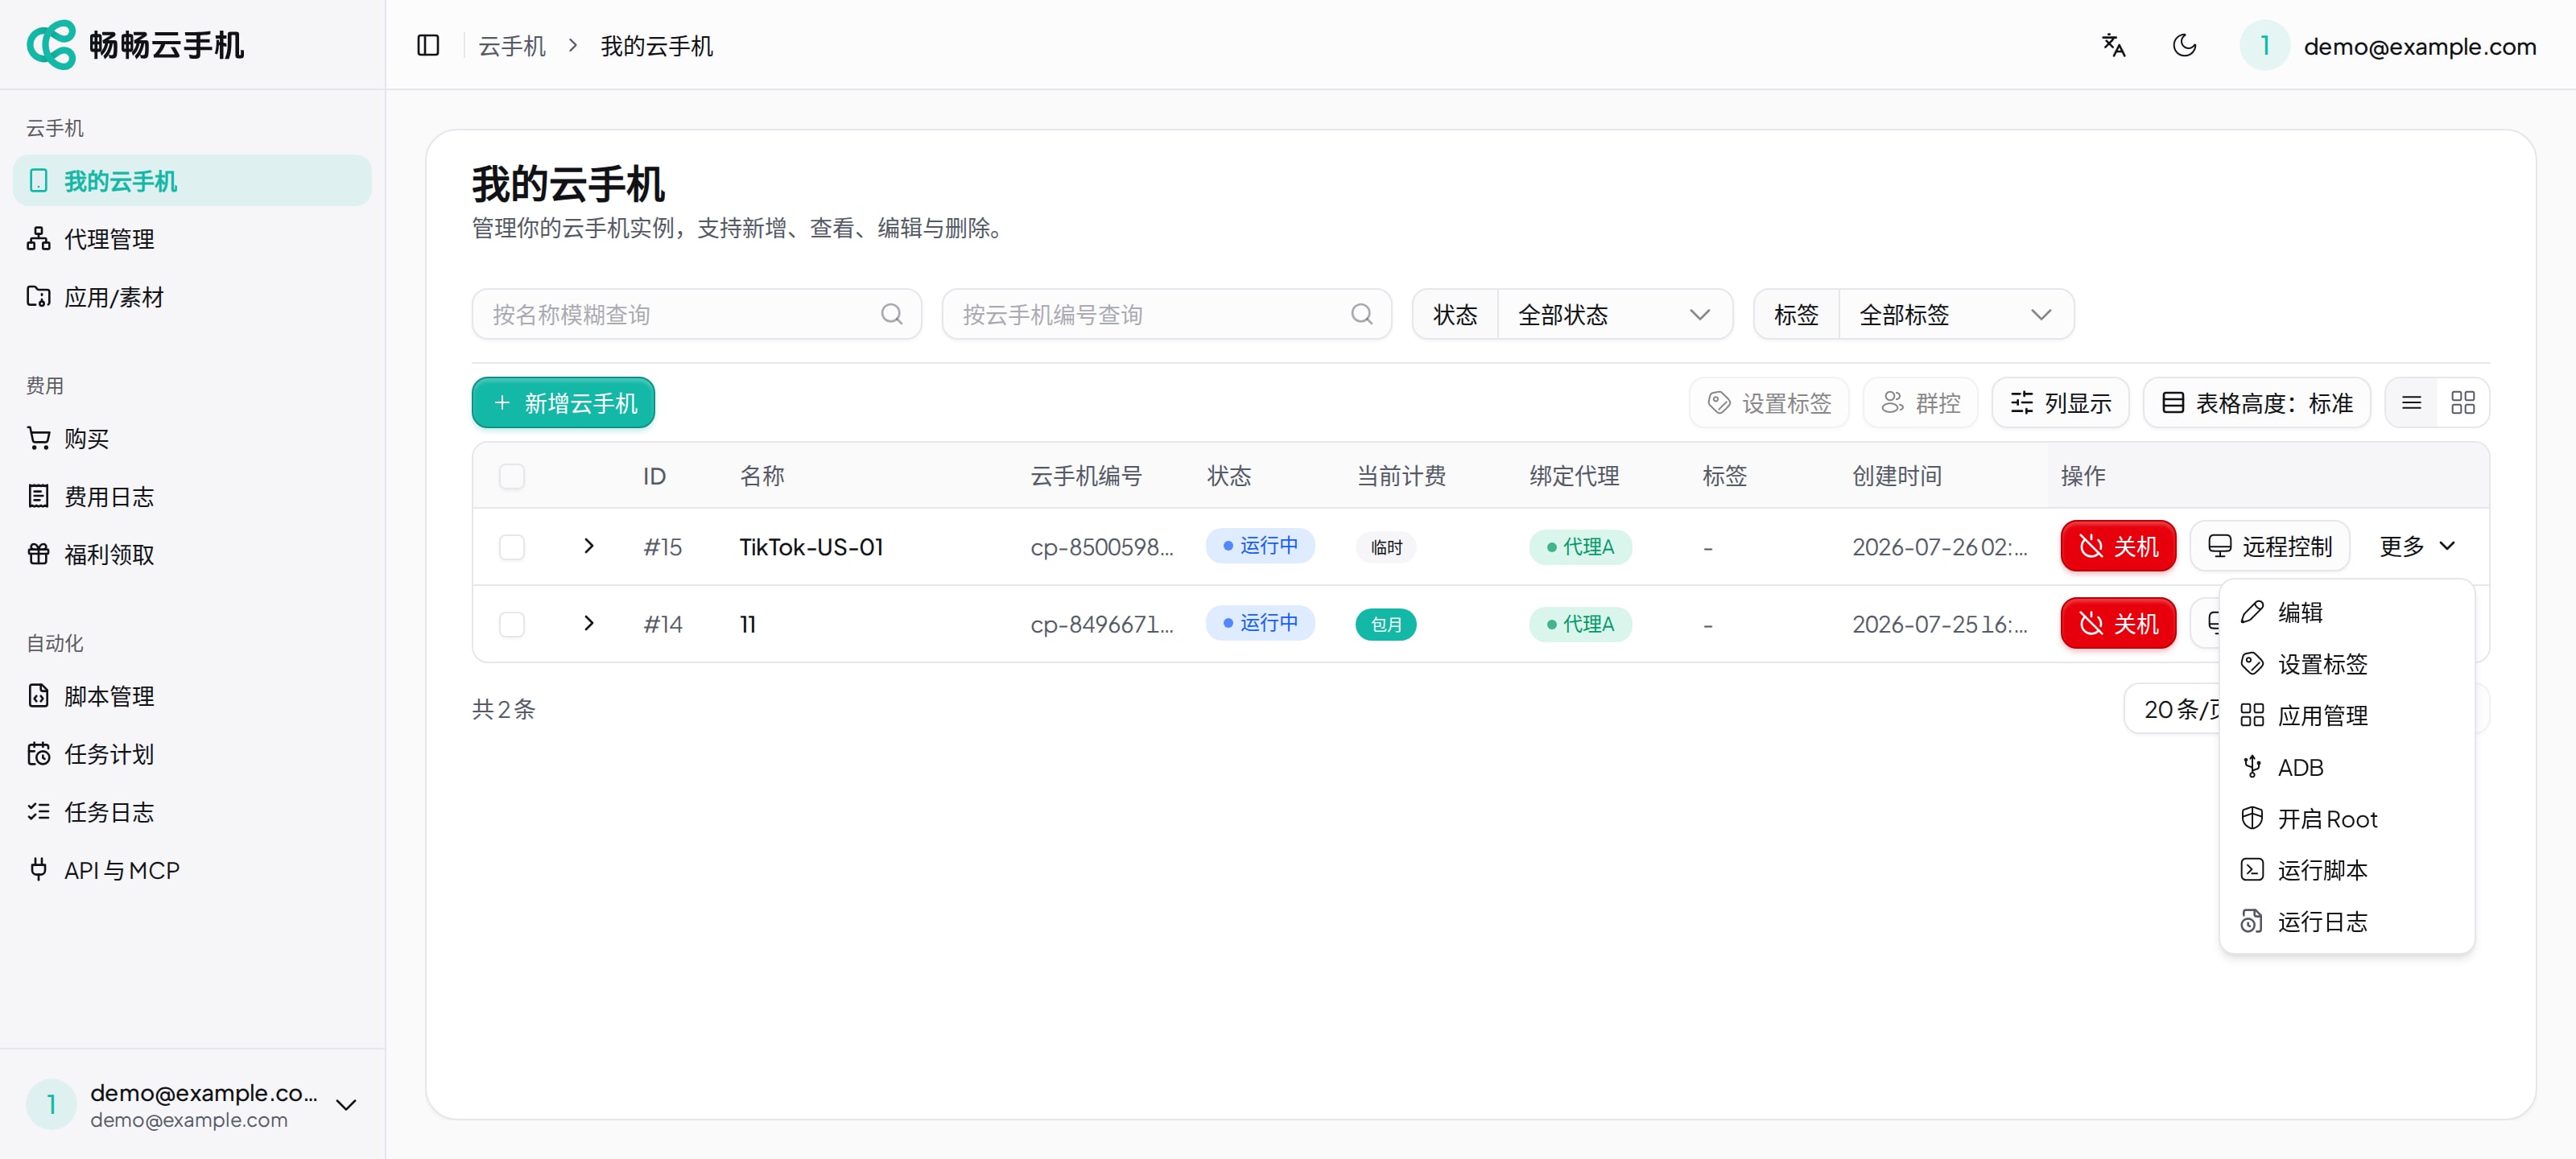Screen dimensions: 2576x1159
Task: Focus the 按云手机编号查询 search field
Action: [x=1166, y=315]
